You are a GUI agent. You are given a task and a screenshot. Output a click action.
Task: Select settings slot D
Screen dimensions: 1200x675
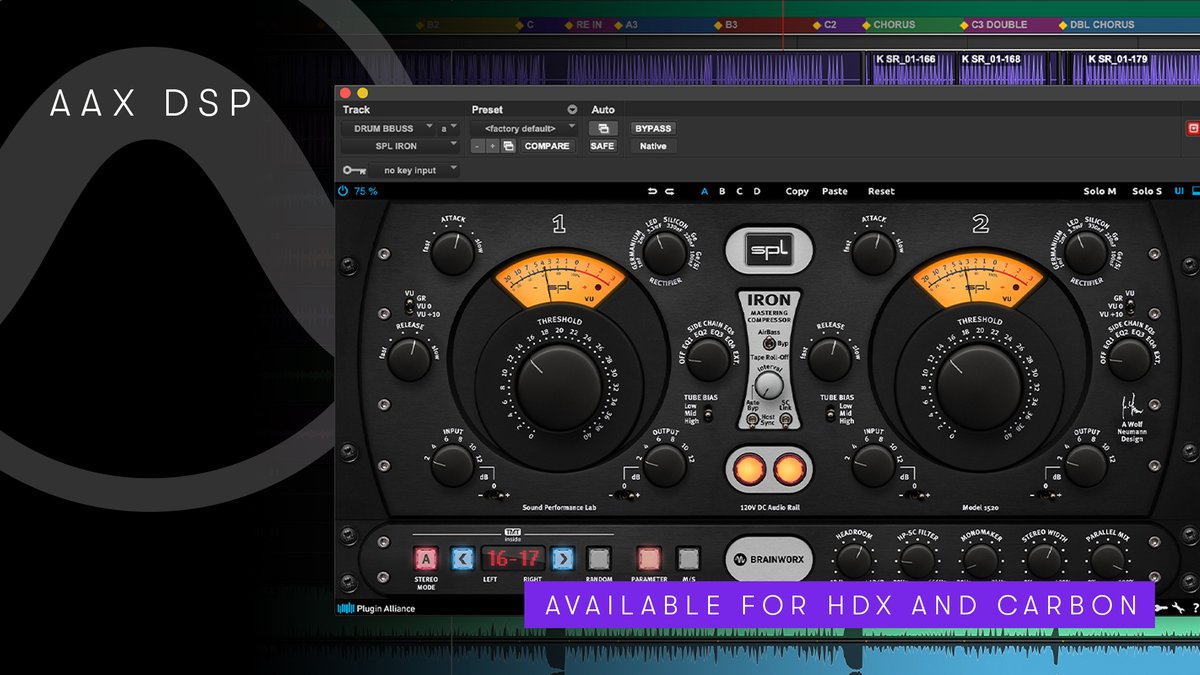point(757,191)
